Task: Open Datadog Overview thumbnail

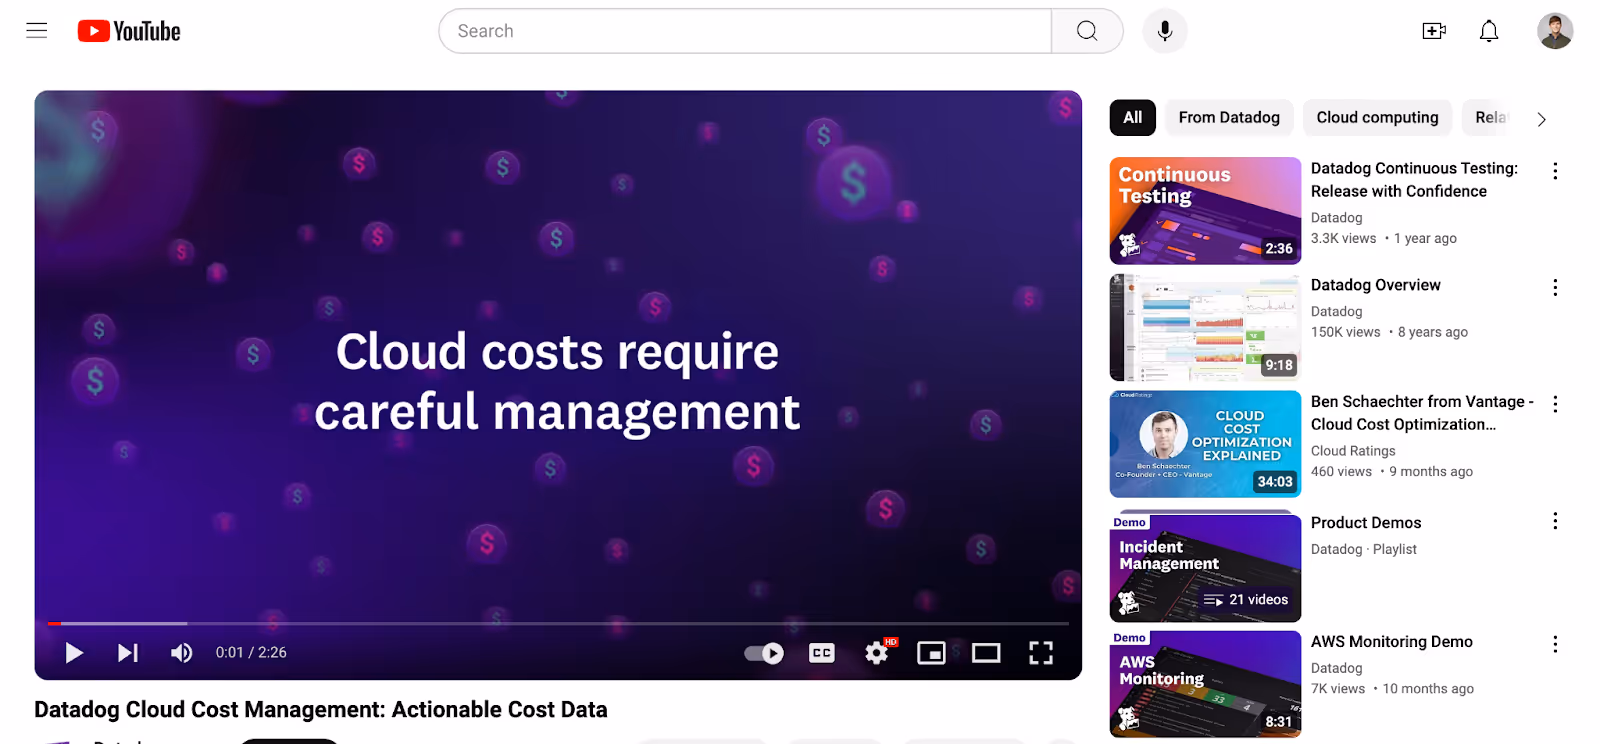Action: (1205, 328)
